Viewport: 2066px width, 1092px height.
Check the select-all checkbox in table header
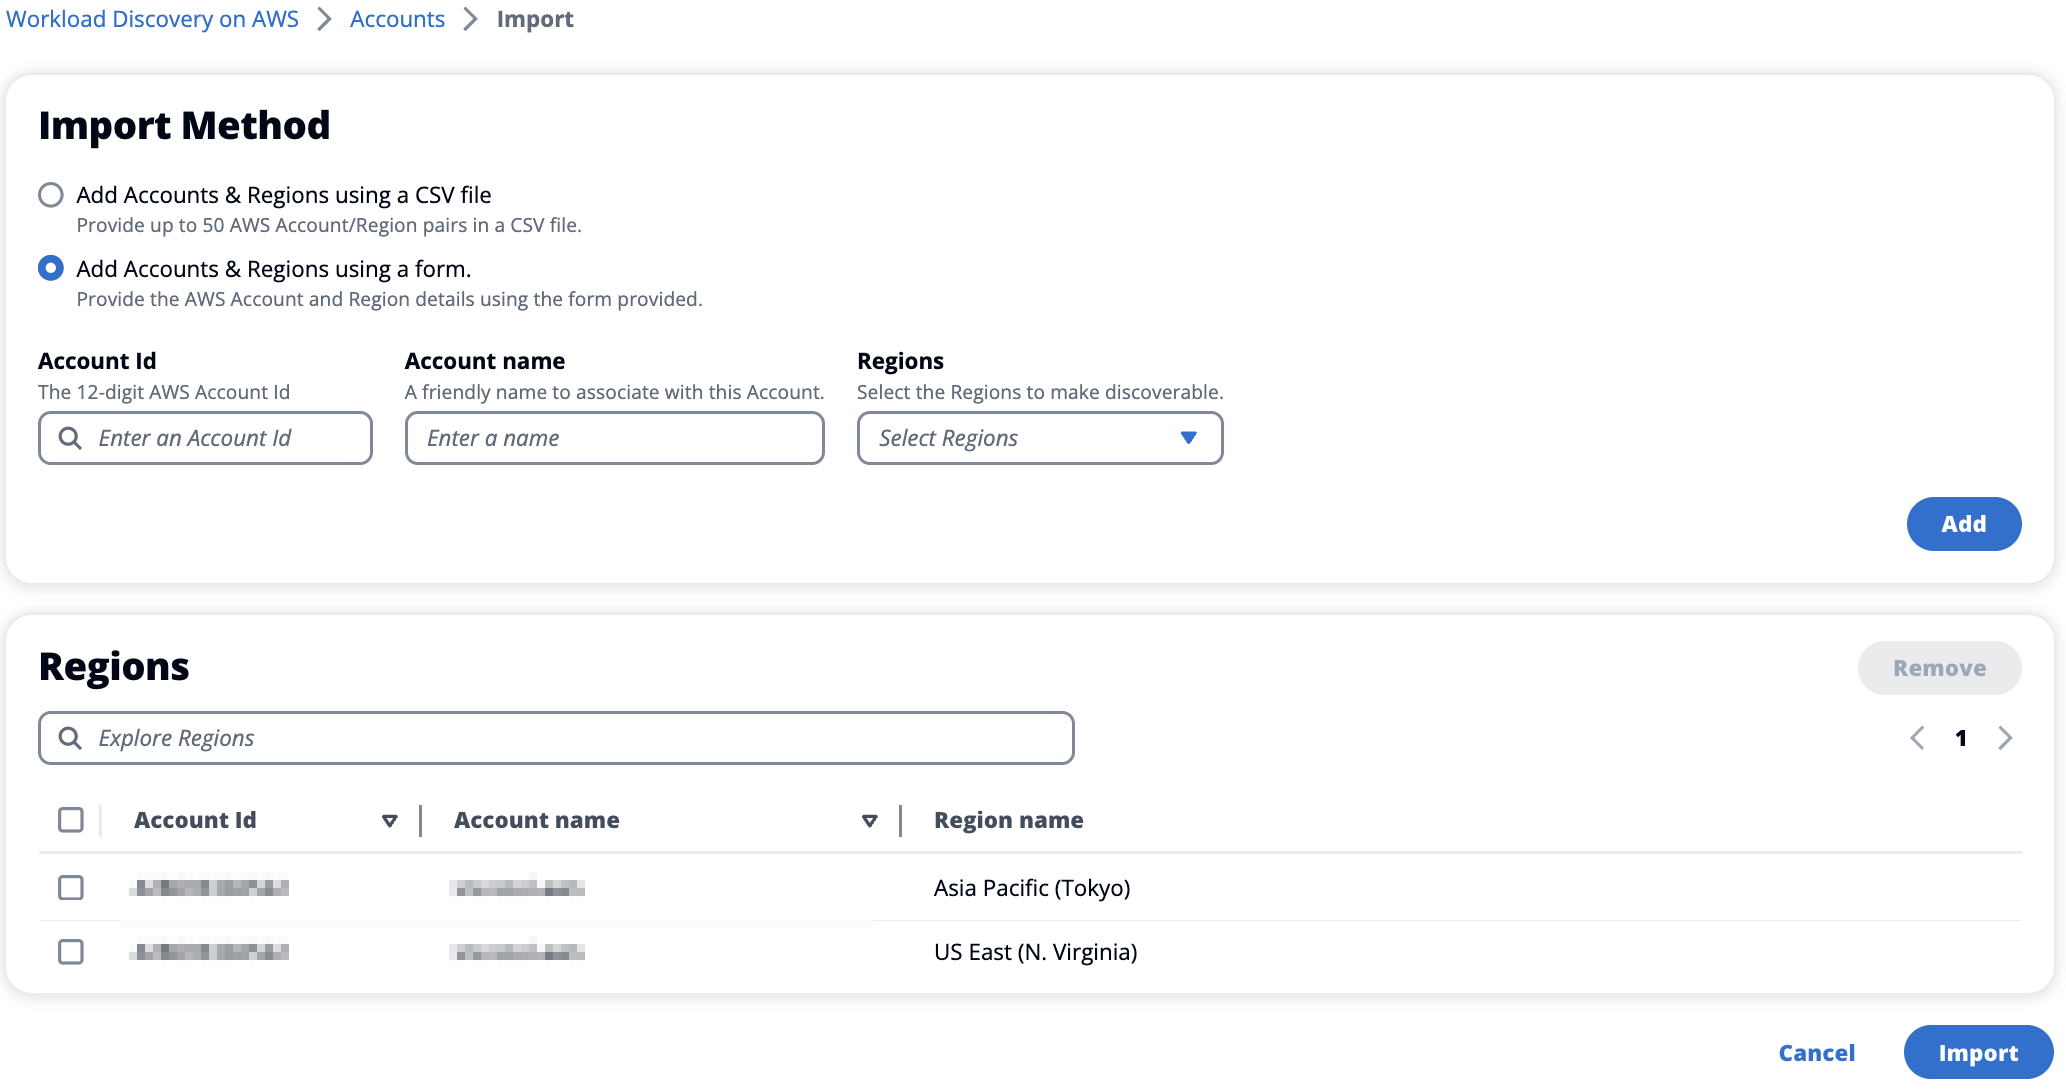71,820
